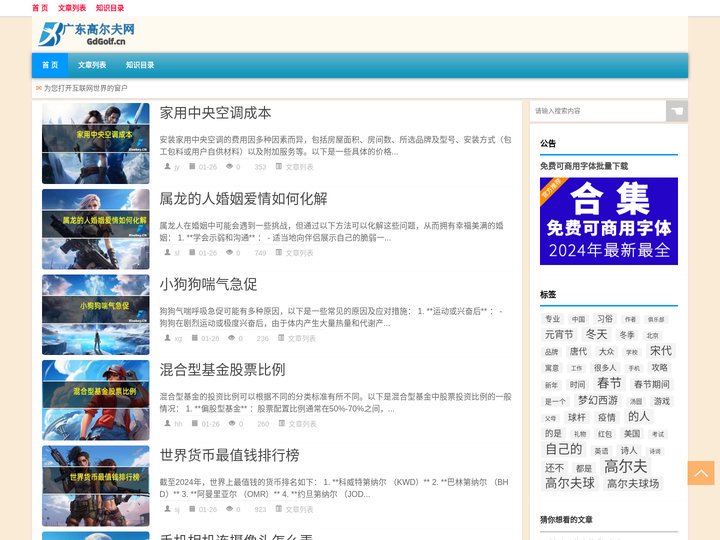Select the 梦幻西游 tag
The width and height of the screenshot is (720, 540).
pyautogui.click(x=597, y=400)
